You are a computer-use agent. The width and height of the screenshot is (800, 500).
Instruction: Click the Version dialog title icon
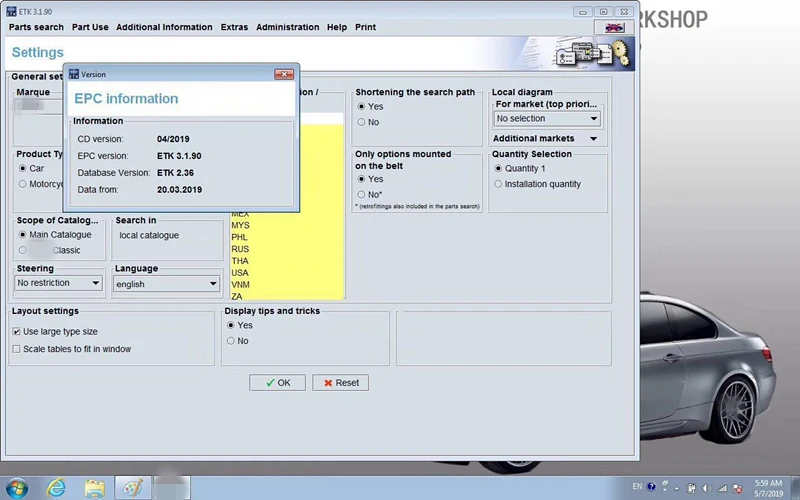click(x=74, y=74)
